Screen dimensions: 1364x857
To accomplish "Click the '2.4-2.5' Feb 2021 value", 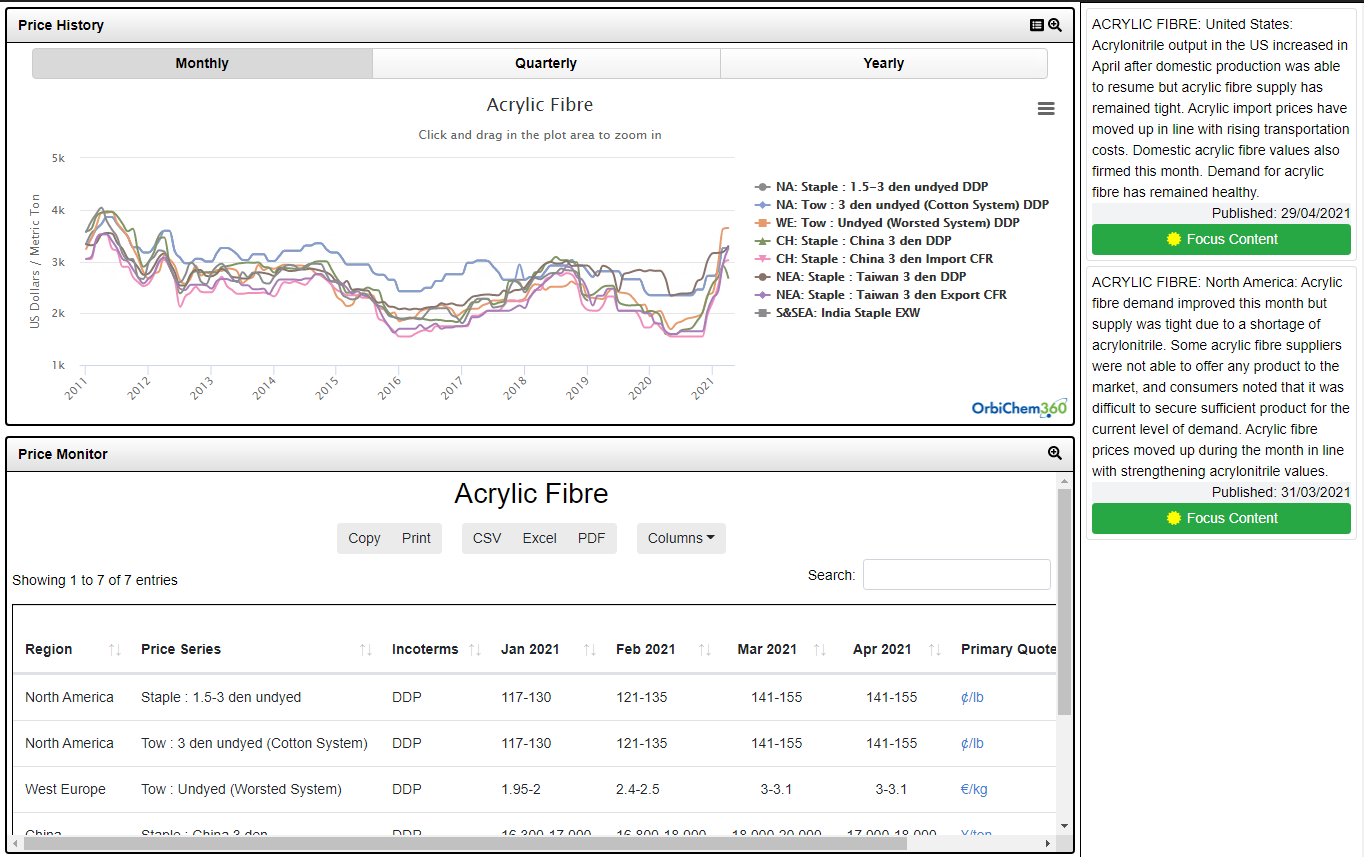I will click(x=638, y=789).
